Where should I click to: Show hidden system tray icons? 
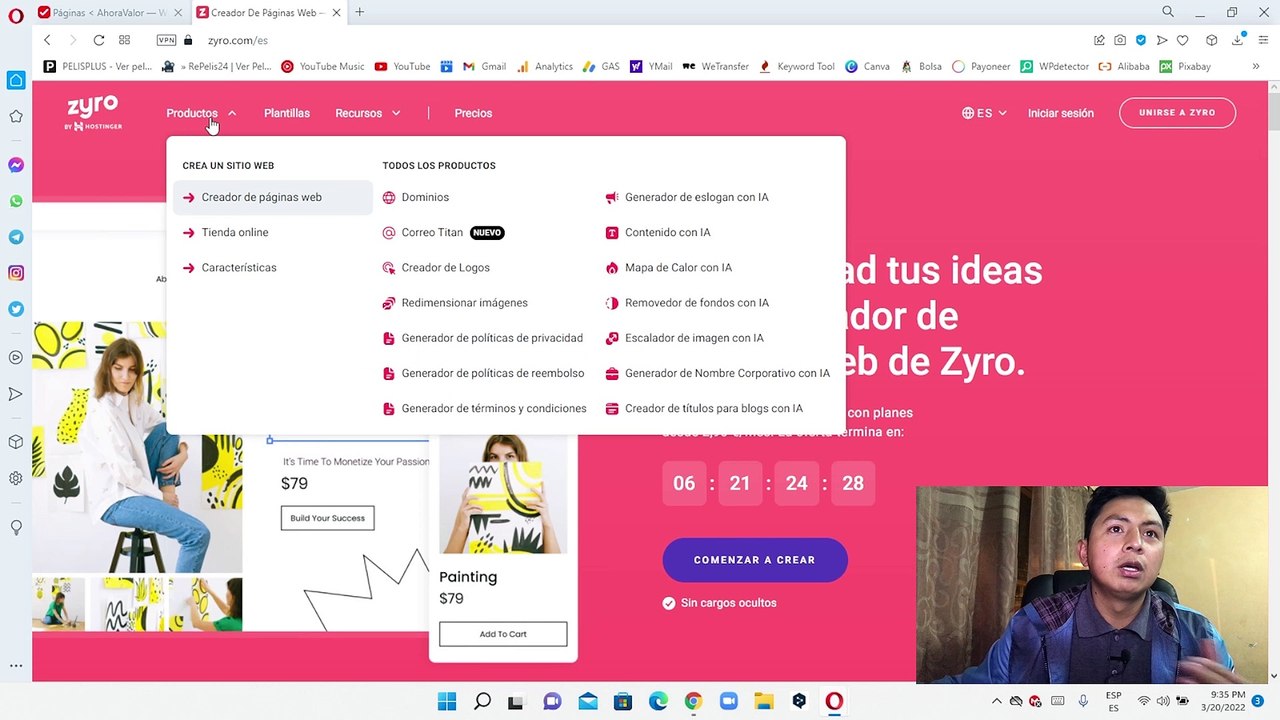996,701
